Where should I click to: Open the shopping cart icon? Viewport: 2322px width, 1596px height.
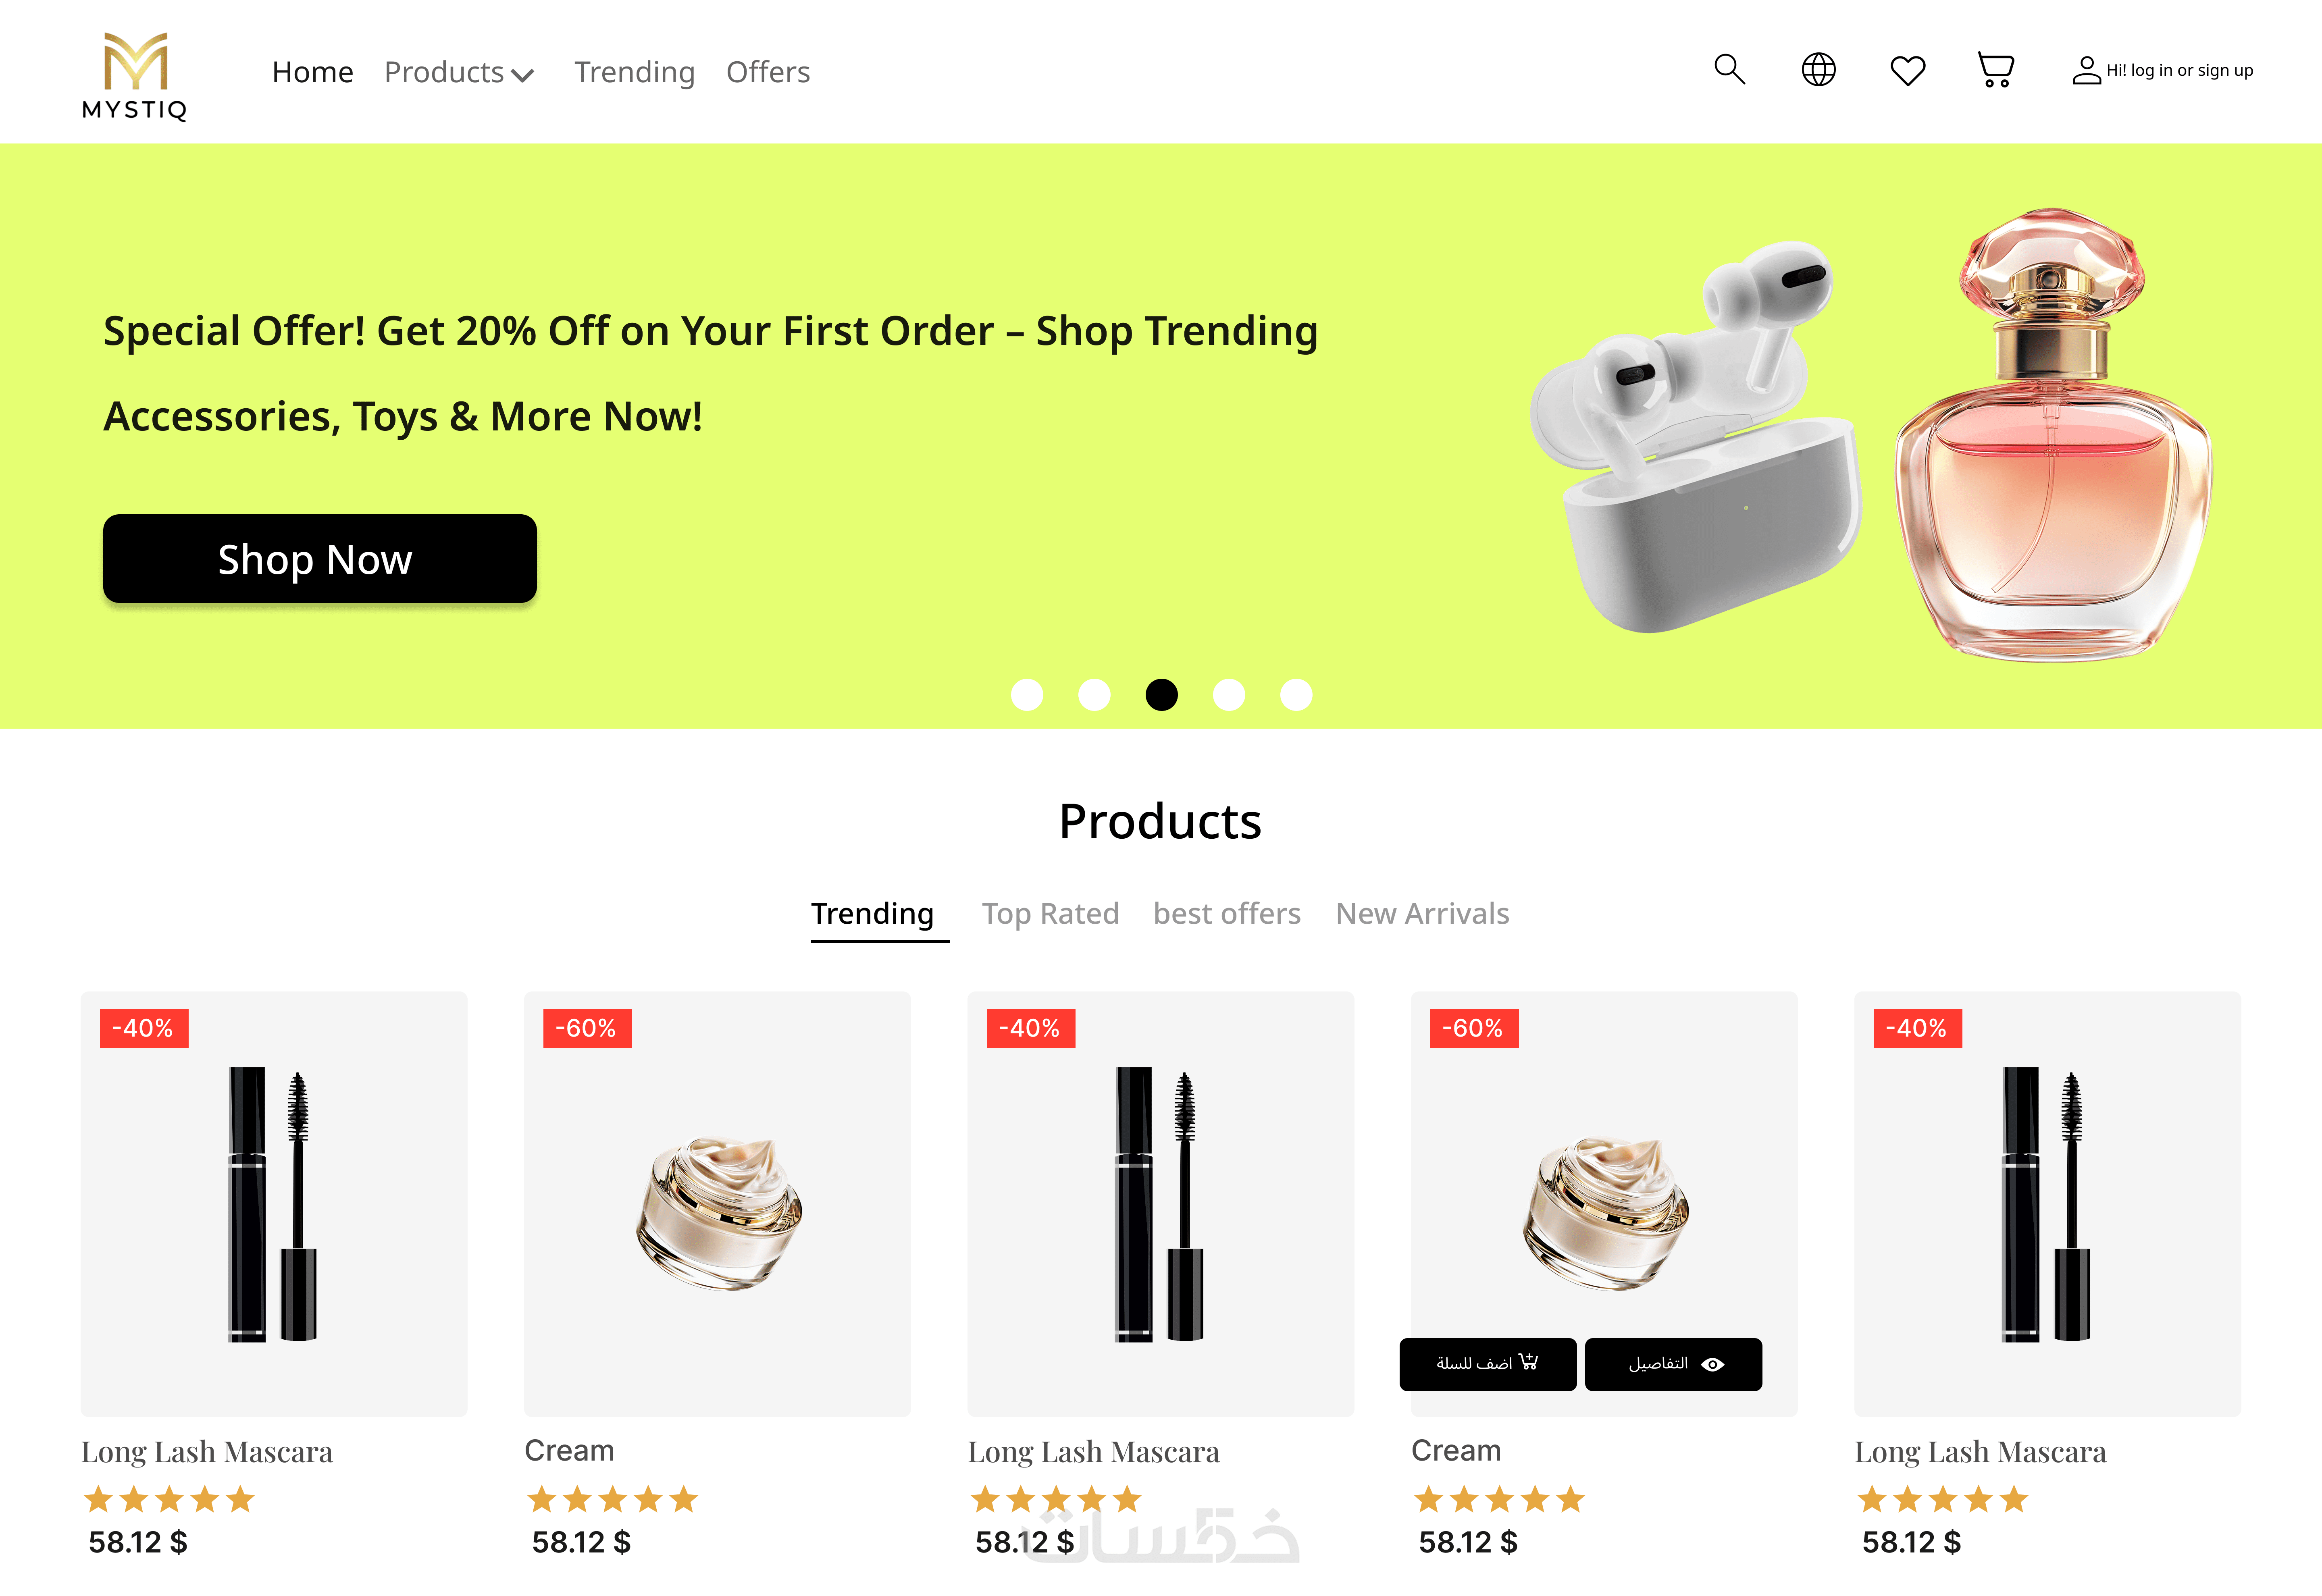tap(1996, 70)
